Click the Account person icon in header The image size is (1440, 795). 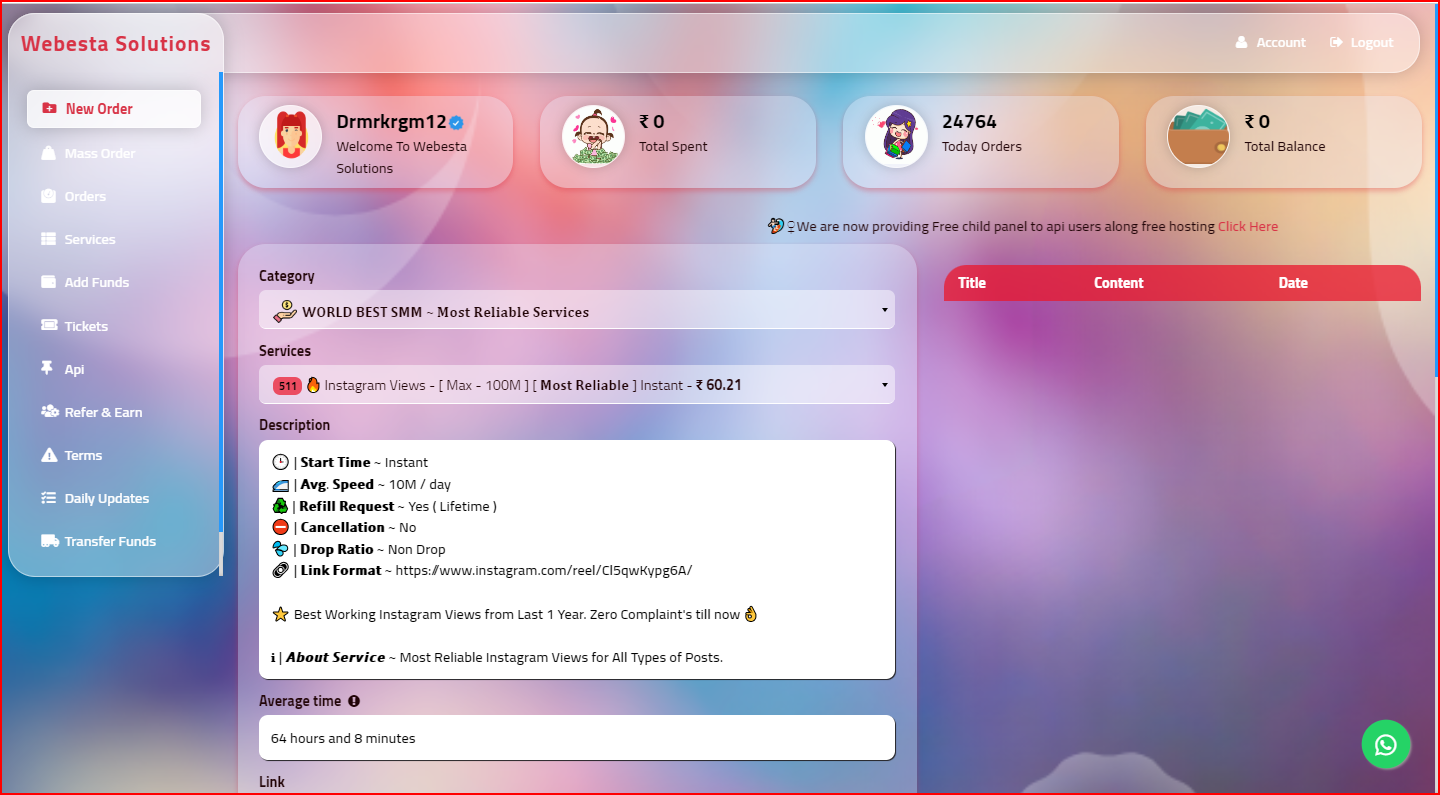pos(1241,43)
